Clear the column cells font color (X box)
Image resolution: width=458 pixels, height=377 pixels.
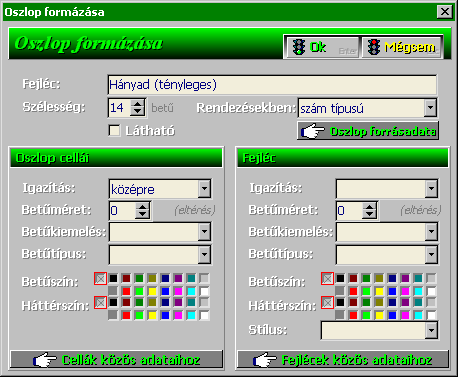coord(100,278)
